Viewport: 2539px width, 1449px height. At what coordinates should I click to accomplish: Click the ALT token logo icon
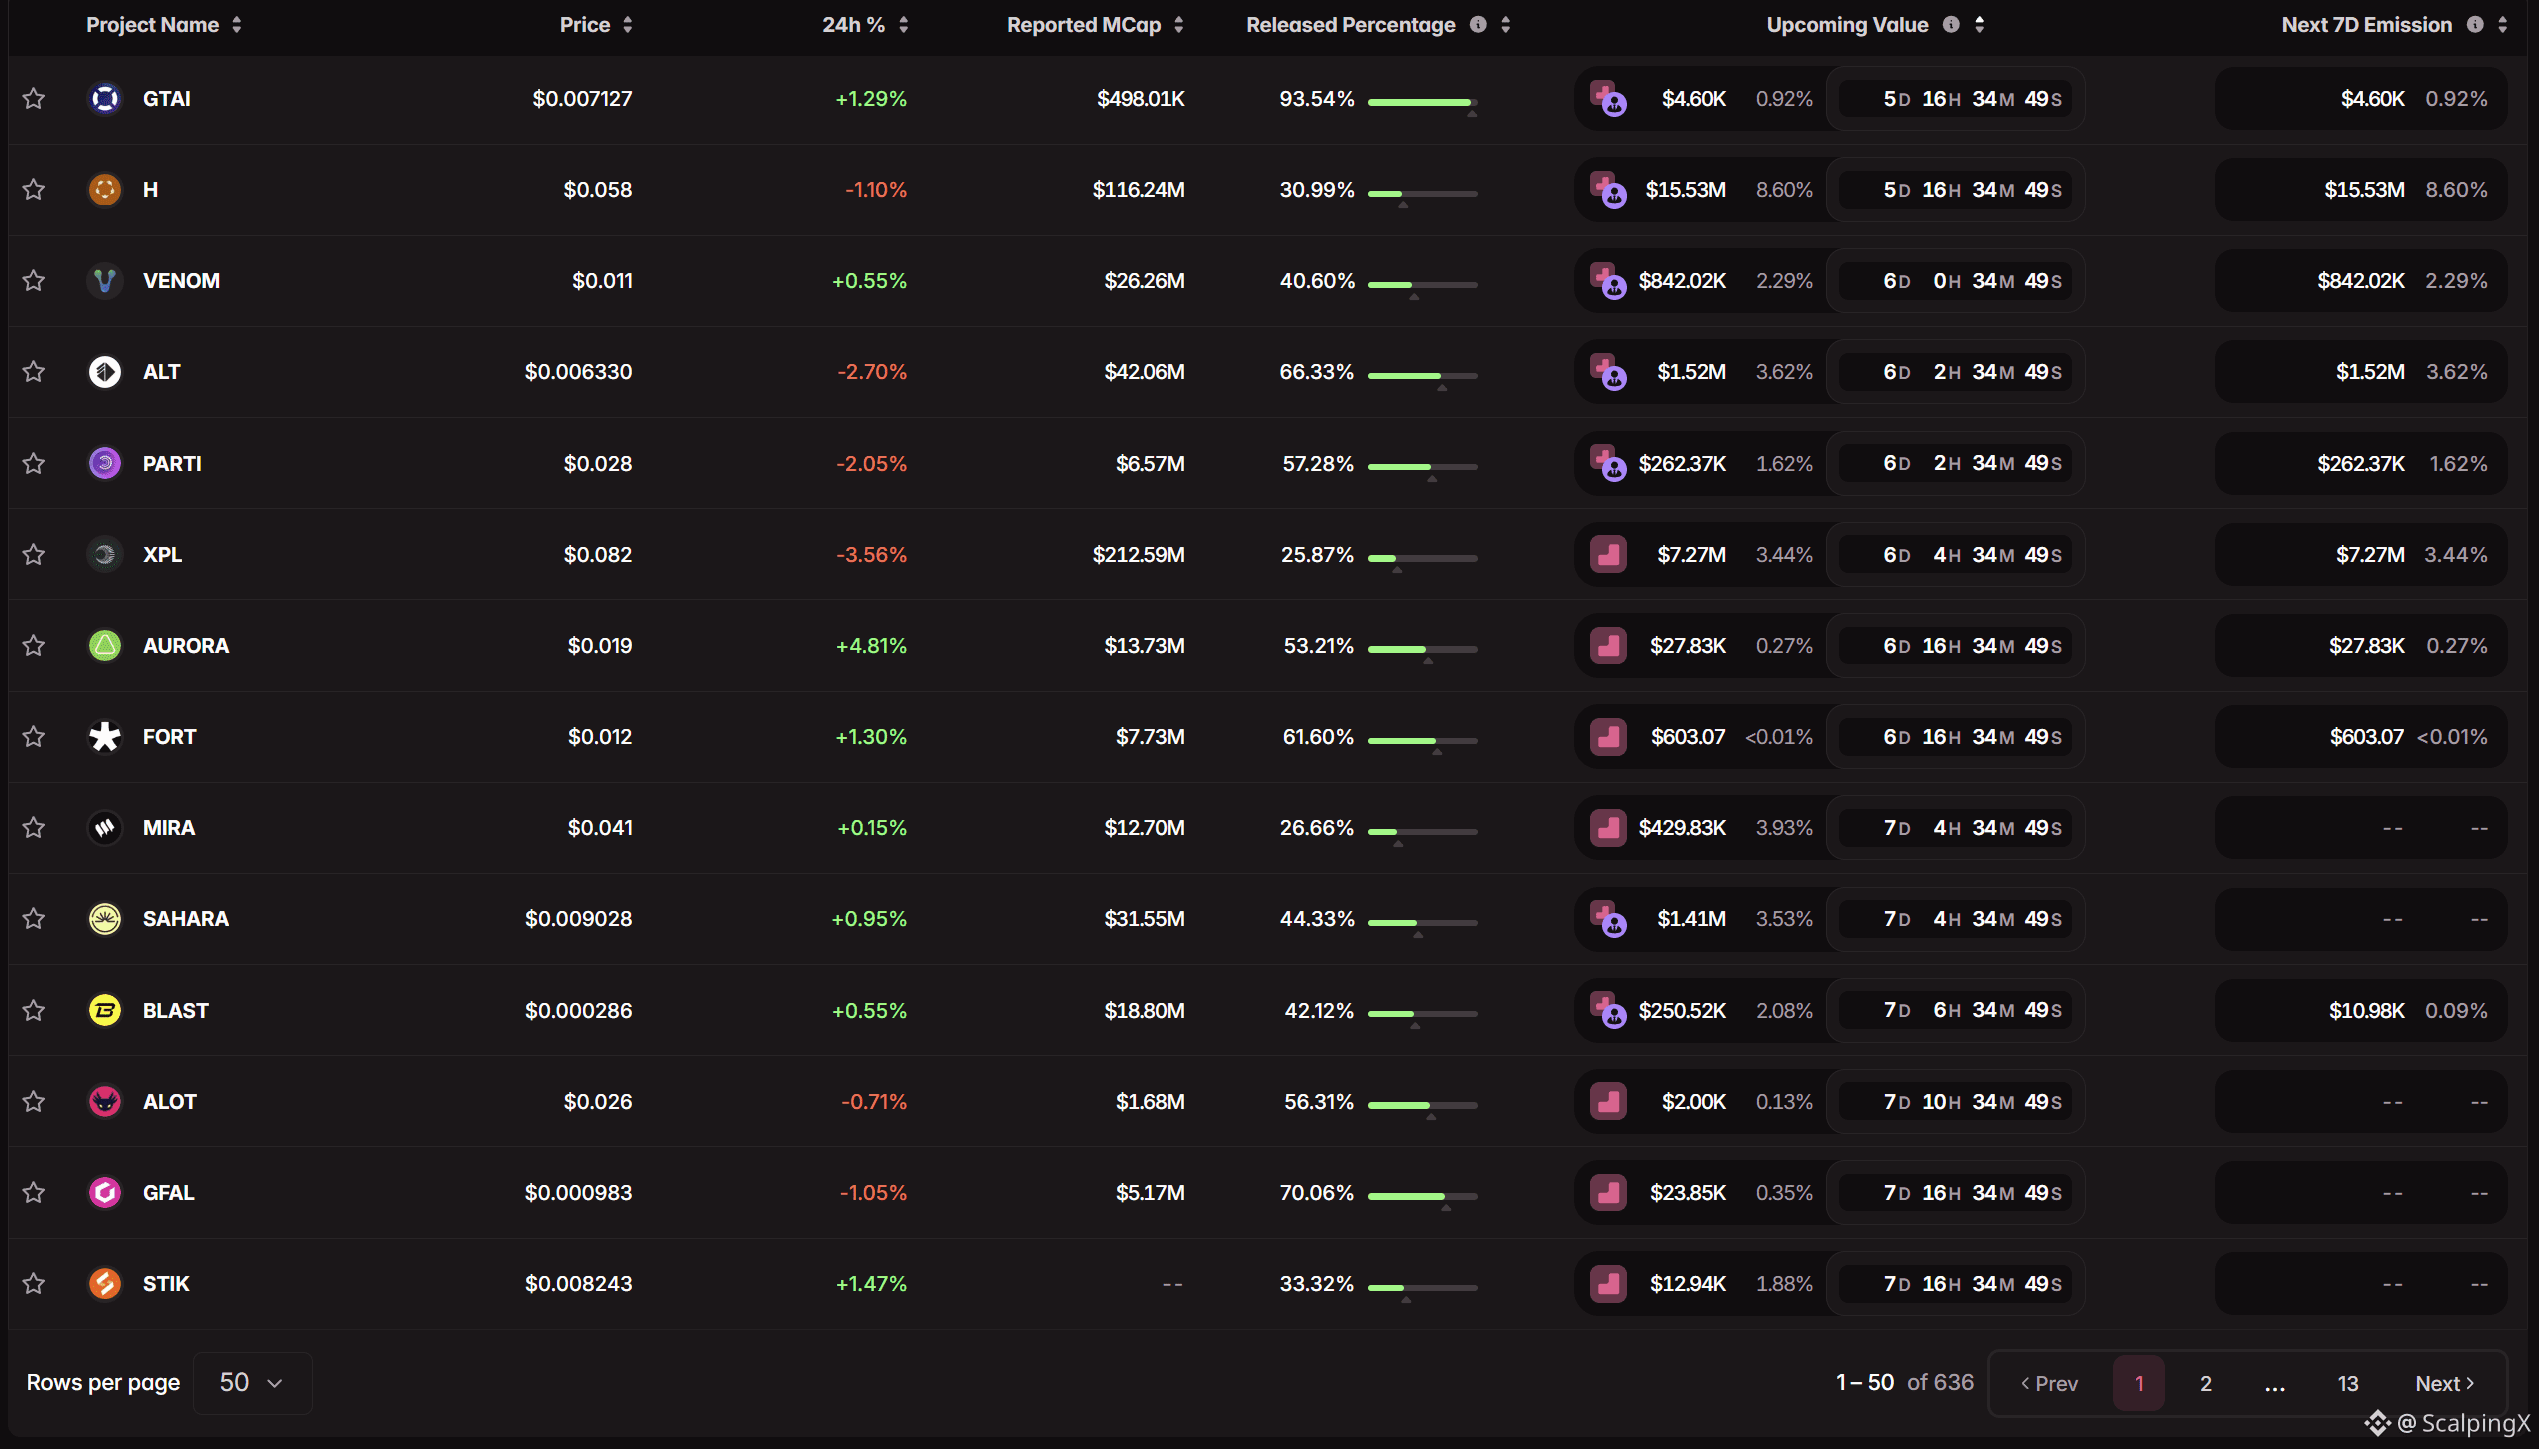[105, 371]
